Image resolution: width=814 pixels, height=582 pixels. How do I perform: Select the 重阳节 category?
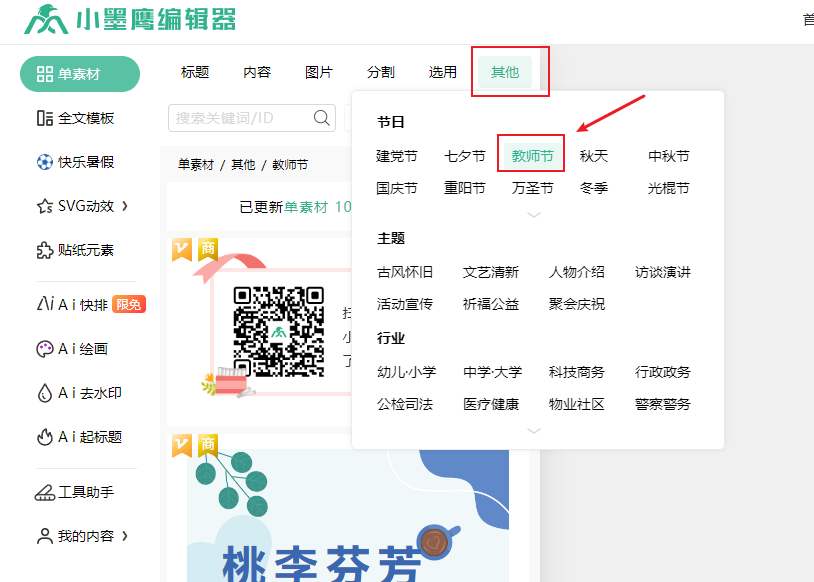tap(465, 188)
